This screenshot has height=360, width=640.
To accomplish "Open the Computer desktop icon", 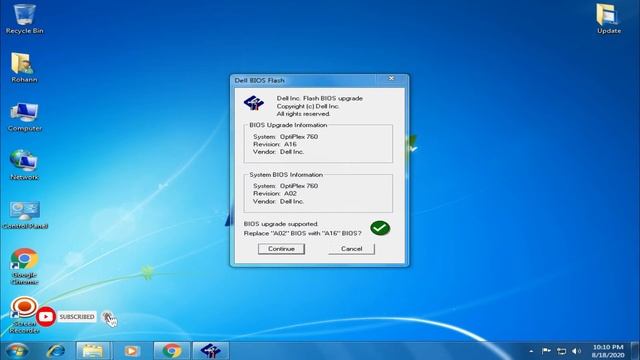I will pyautogui.click(x=24, y=117).
